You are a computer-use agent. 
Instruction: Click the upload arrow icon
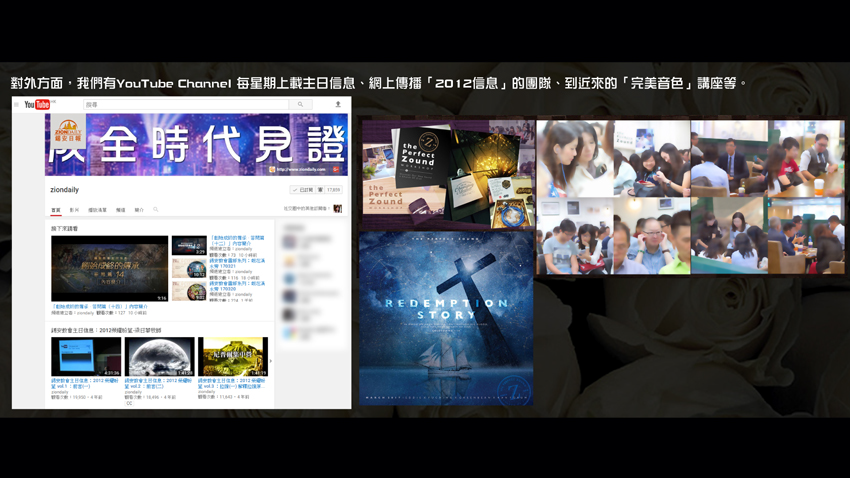tap(338, 105)
